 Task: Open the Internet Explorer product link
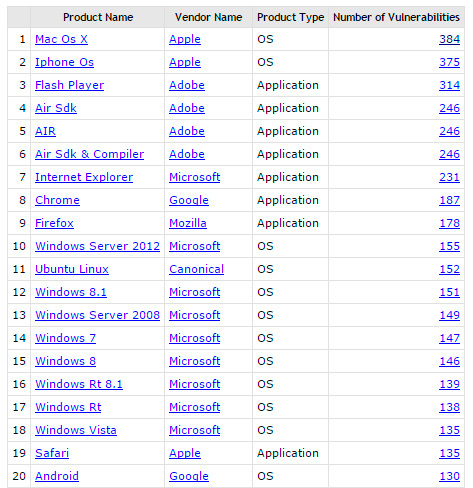[84, 177]
